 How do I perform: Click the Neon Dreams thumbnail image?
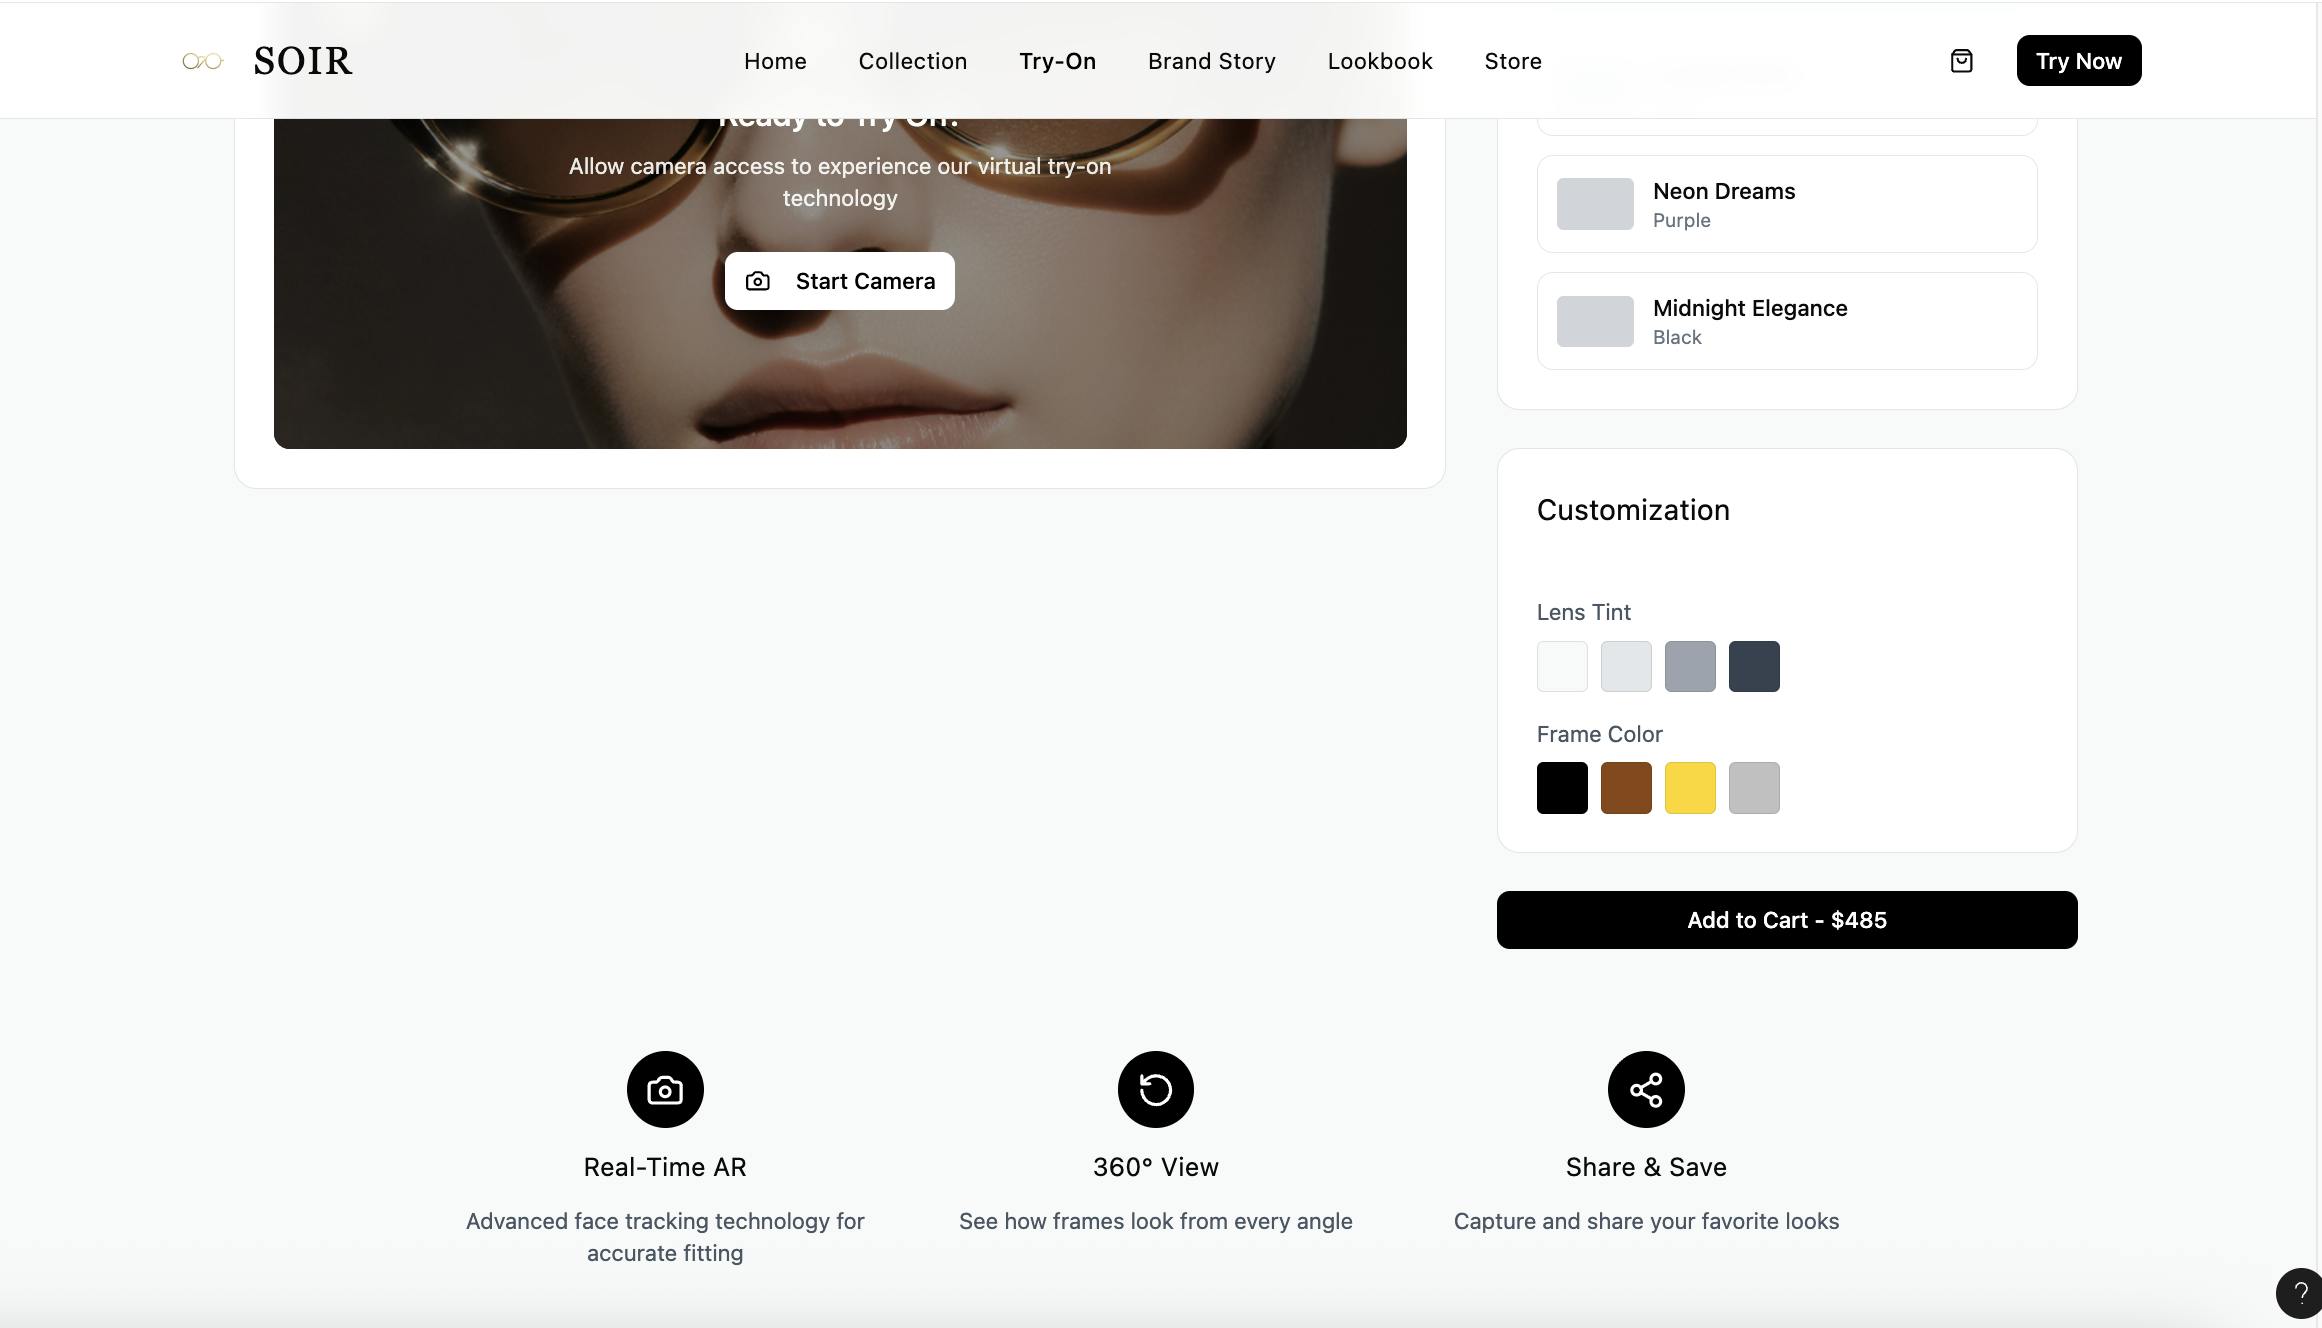[1594, 204]
